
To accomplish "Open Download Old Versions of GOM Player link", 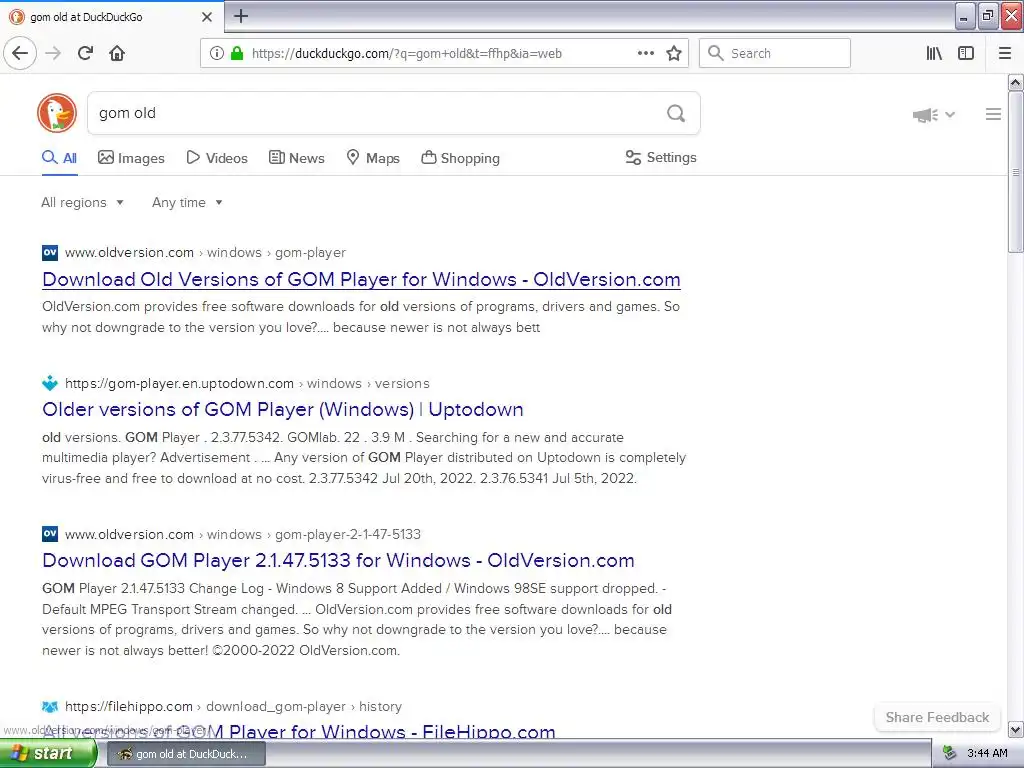I will 361,280.
